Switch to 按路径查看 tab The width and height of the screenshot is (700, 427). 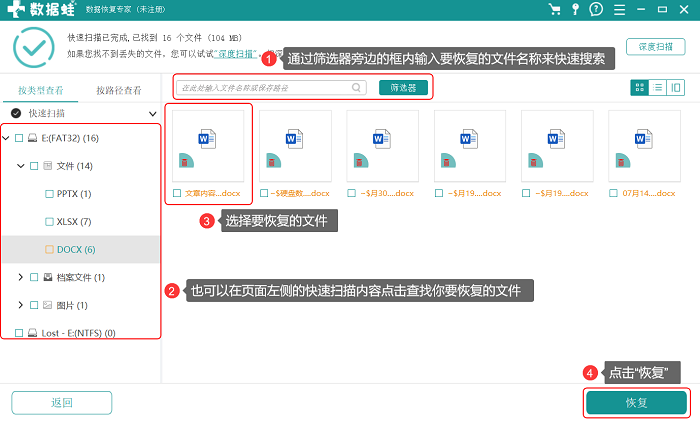pyautogui.click(x=119, y=91)
